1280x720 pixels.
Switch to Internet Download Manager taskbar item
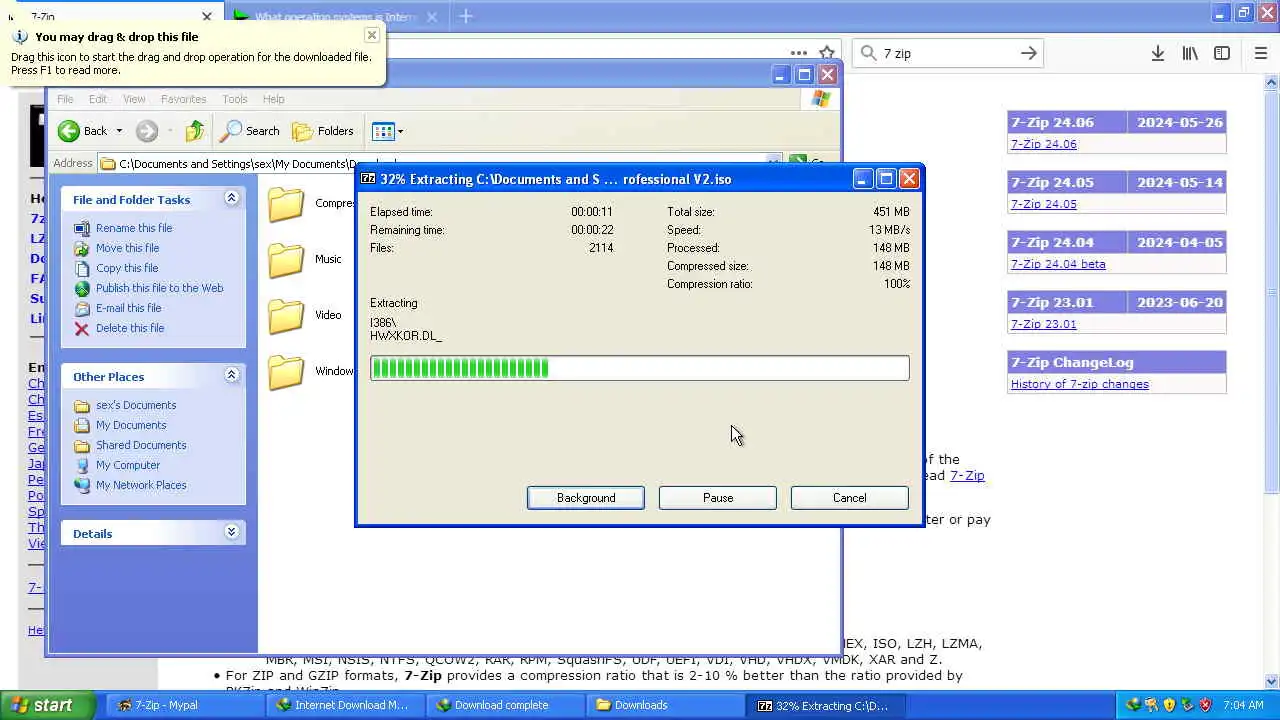343,705
